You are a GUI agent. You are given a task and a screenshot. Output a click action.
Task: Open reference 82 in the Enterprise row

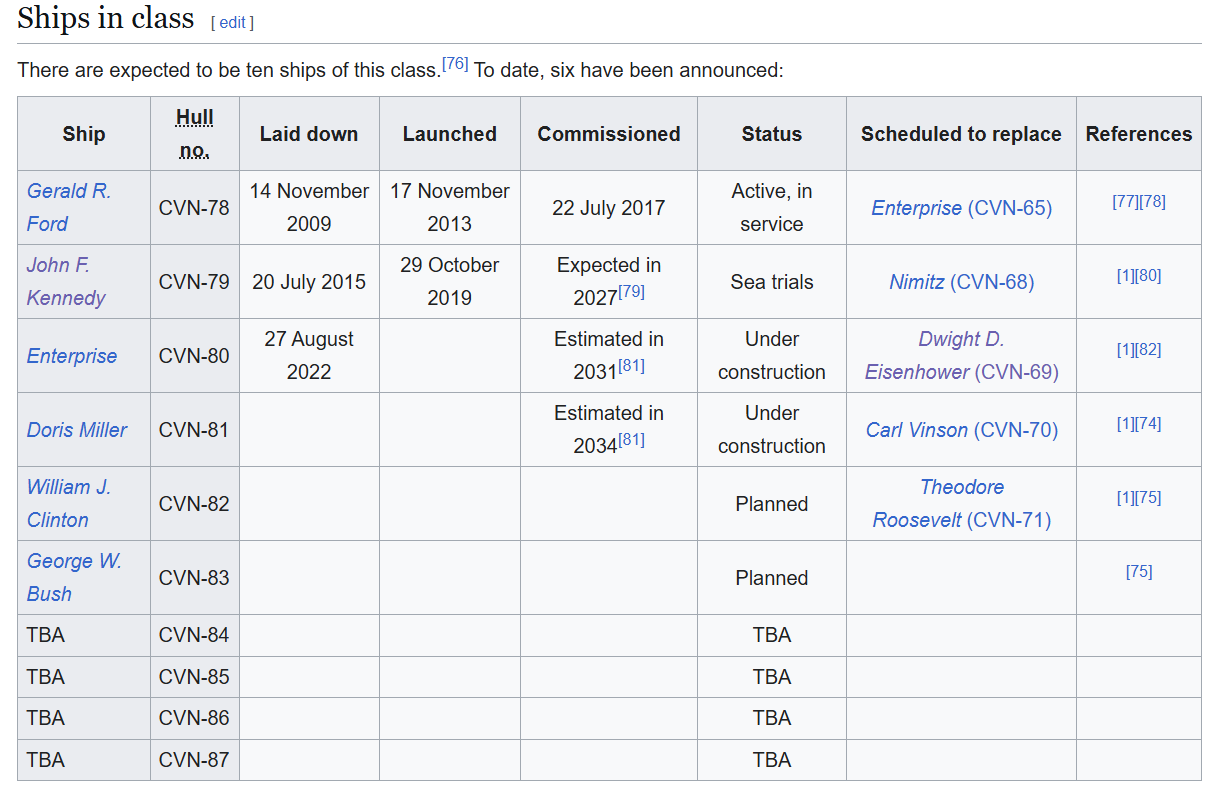pos(1148,349)
